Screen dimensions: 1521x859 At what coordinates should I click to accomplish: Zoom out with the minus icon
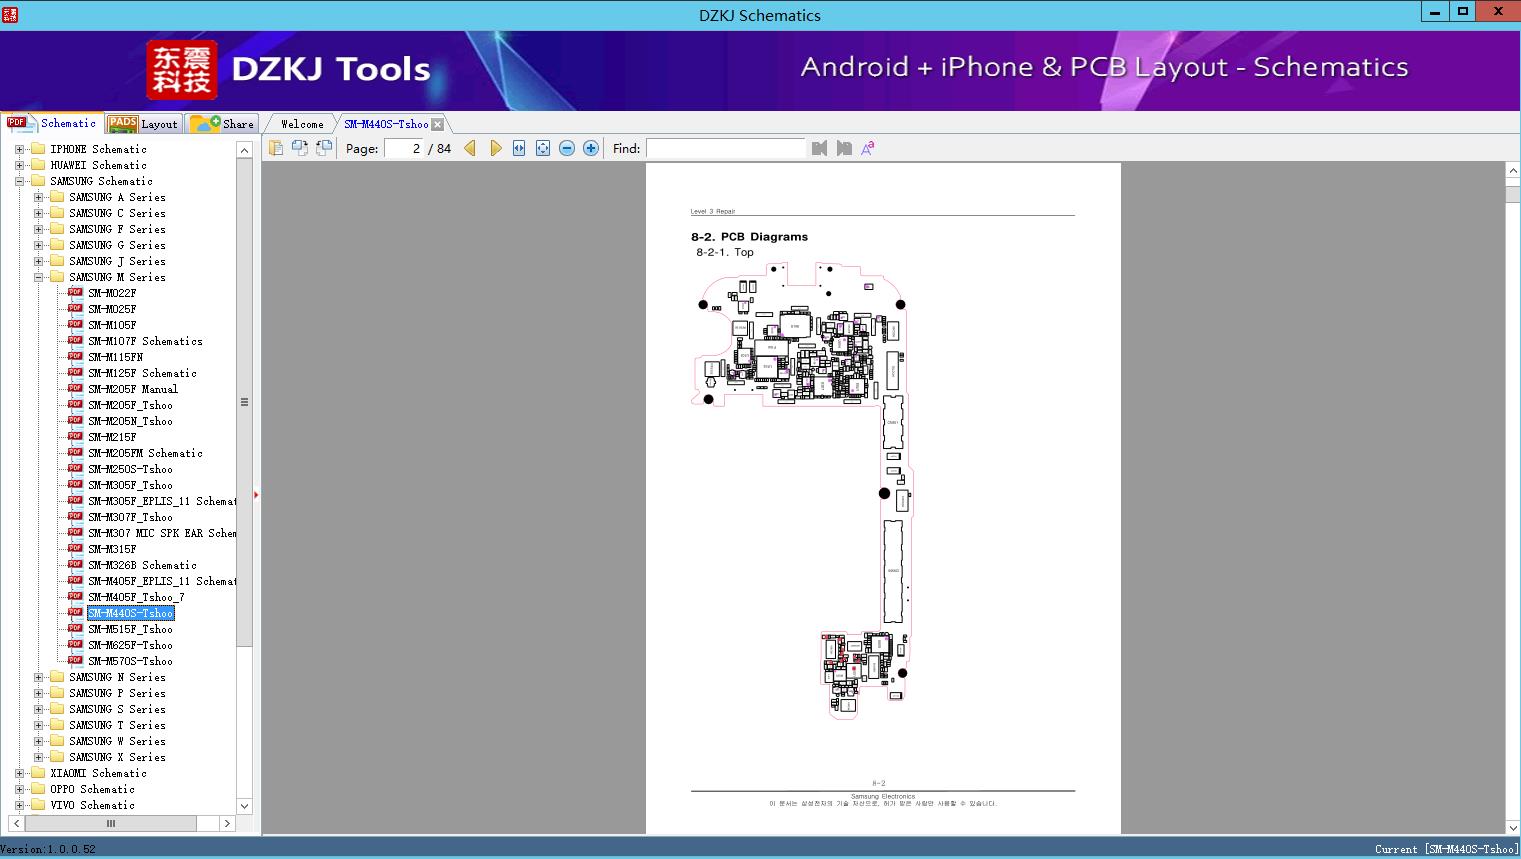tap(567, 148)
